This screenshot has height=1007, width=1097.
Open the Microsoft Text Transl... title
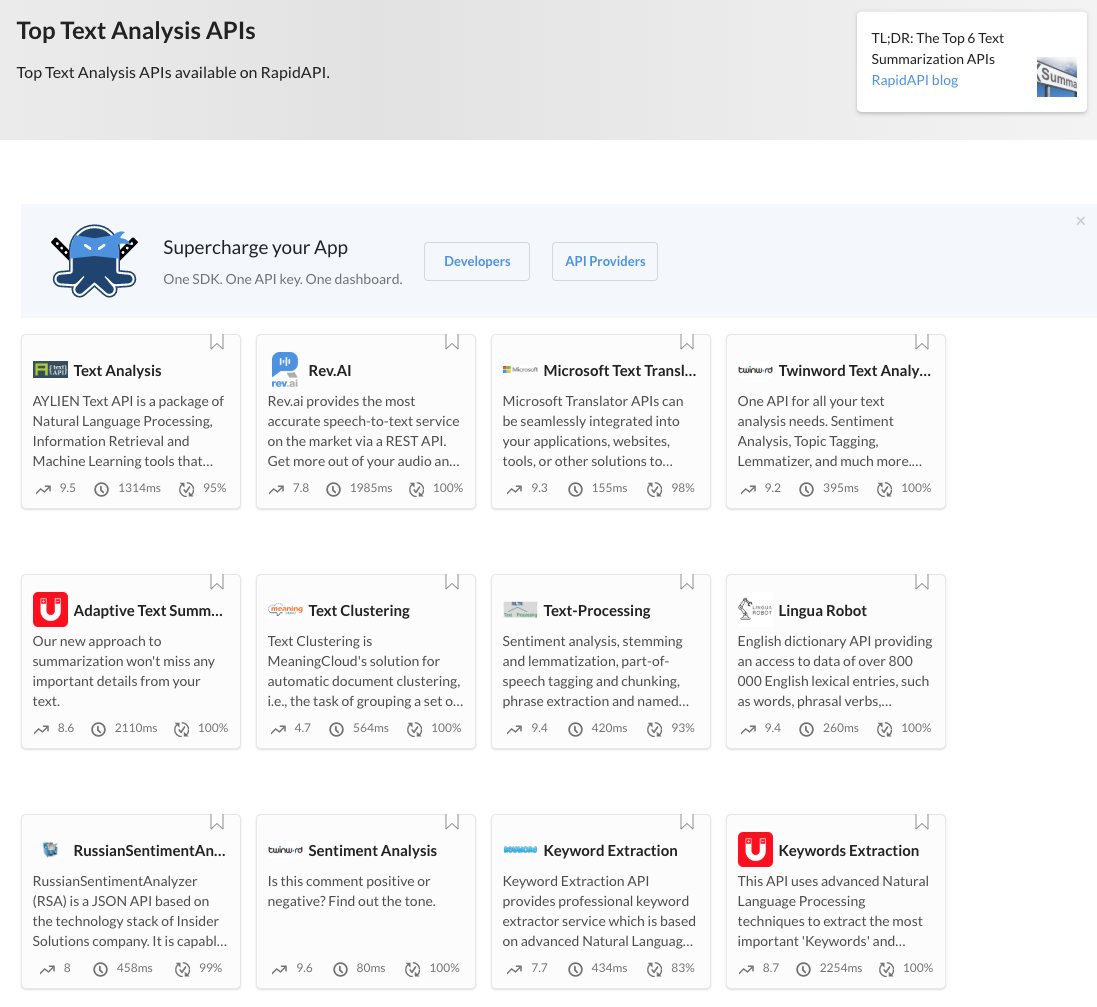point(620,370)
